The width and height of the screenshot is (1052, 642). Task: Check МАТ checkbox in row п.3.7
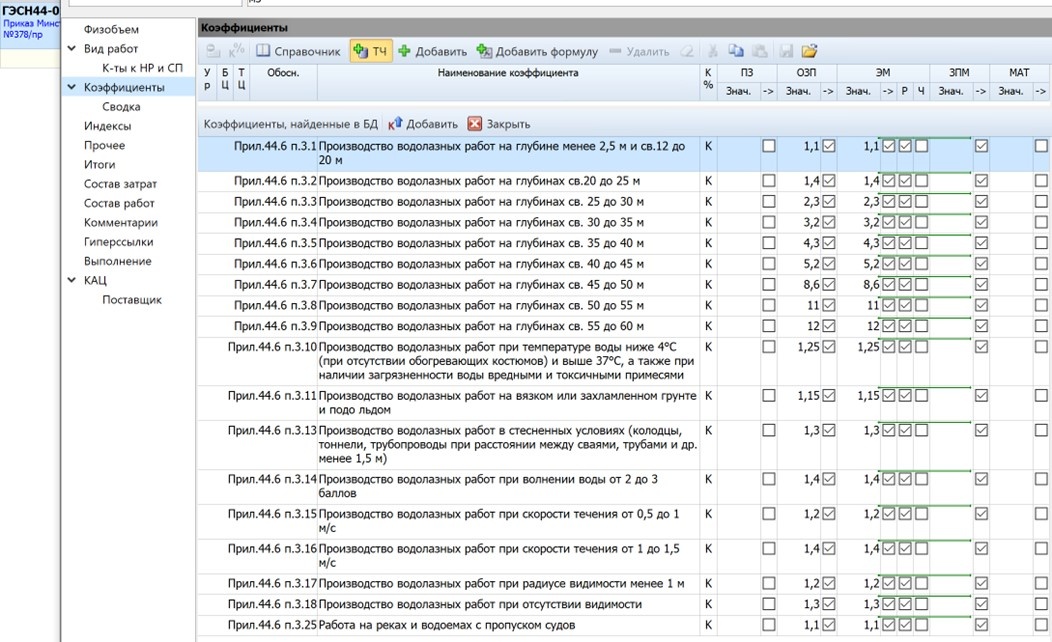pyautogui.click(x=1041, y=284)
